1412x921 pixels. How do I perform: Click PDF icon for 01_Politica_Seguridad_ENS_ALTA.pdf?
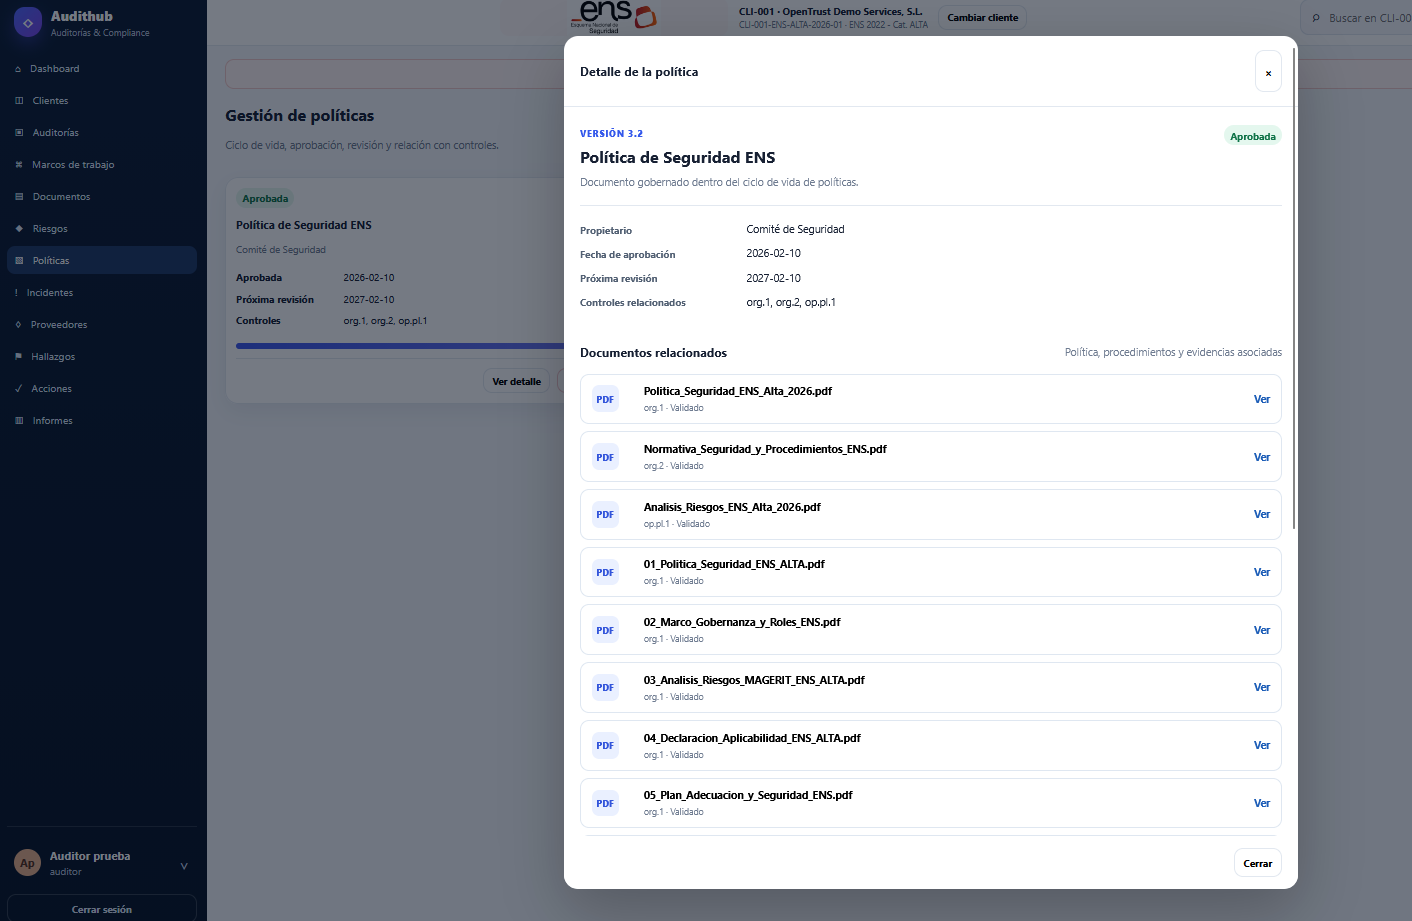point(605,572)
